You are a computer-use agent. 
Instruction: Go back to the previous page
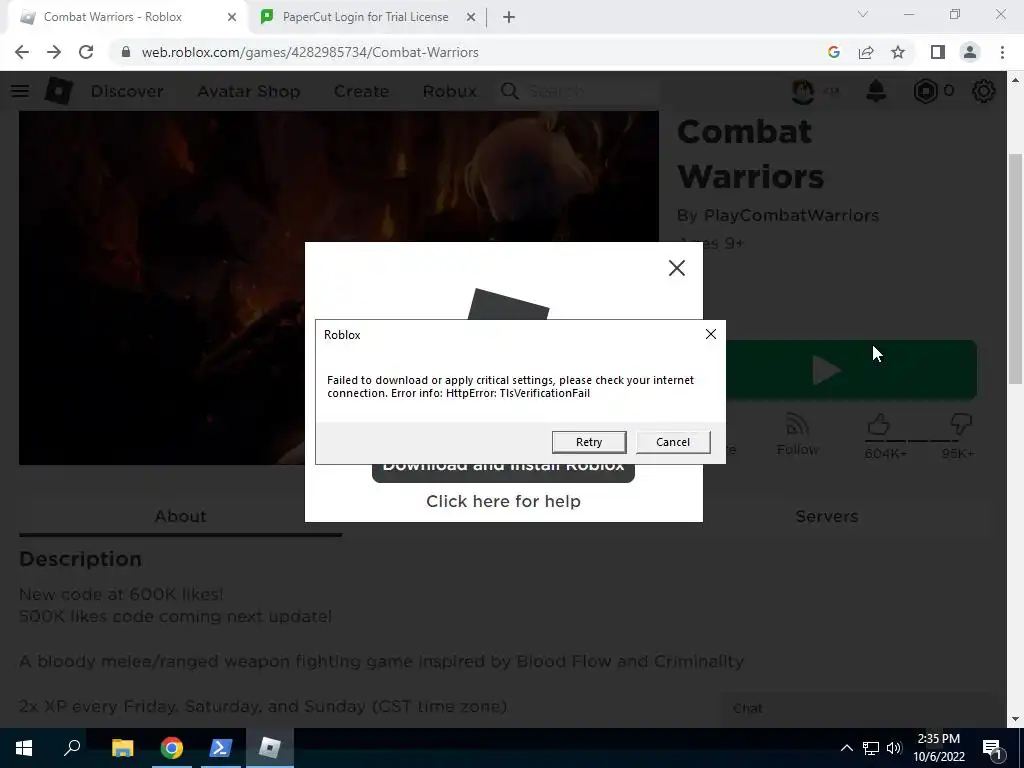(x=22, y=52)
